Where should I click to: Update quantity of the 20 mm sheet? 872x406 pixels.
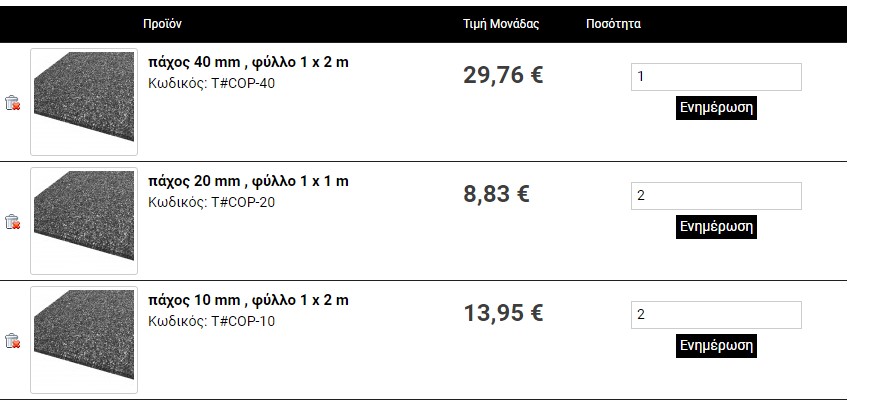[715, 227]
